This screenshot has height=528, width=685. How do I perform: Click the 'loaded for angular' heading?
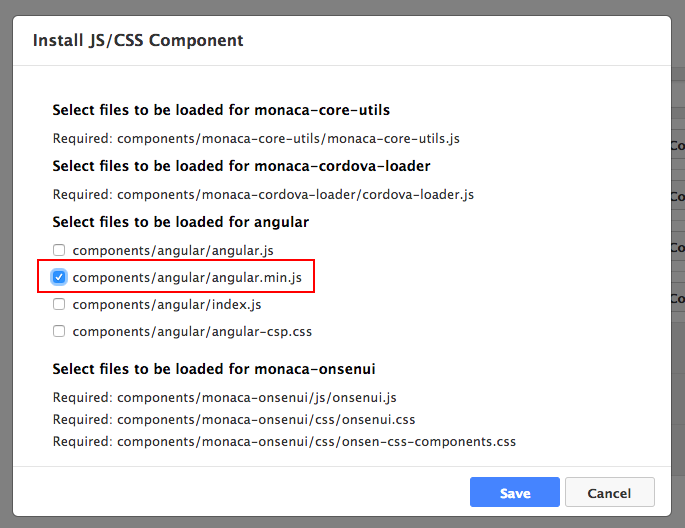[180, 222]
